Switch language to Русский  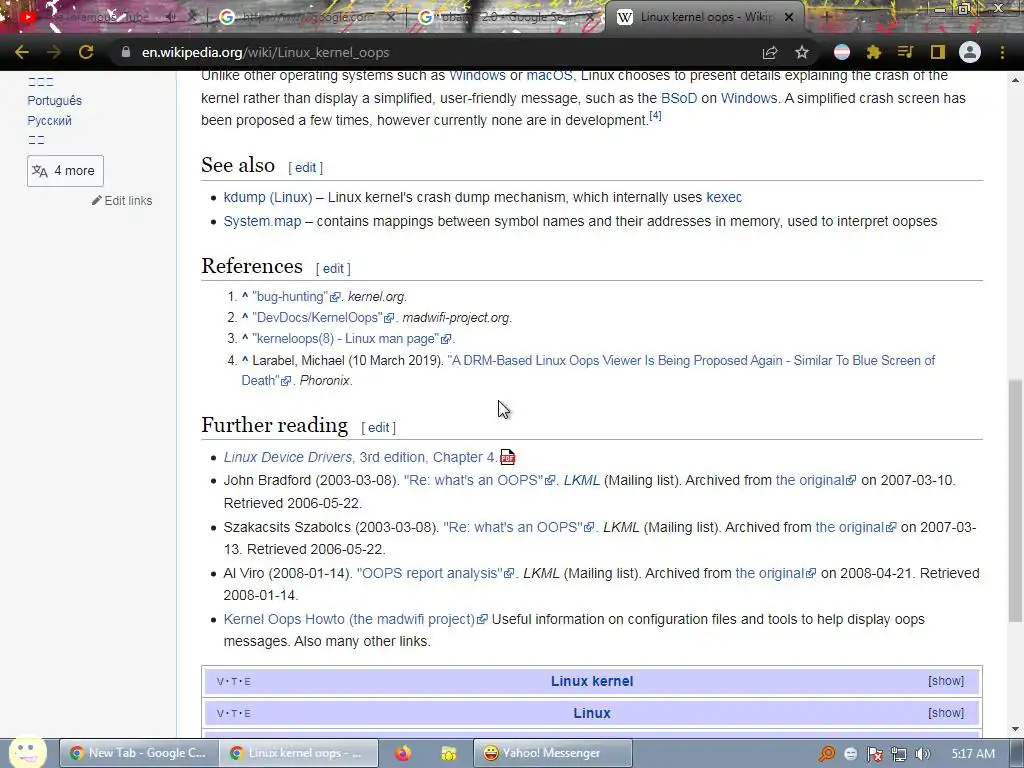click(x=49, y=121)
